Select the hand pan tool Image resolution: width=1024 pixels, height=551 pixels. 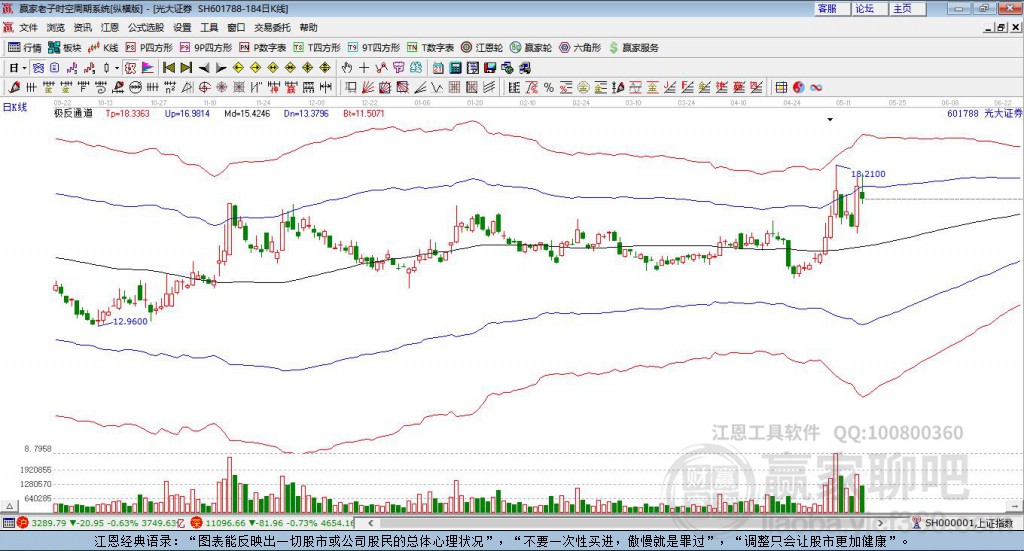(347, 67)
